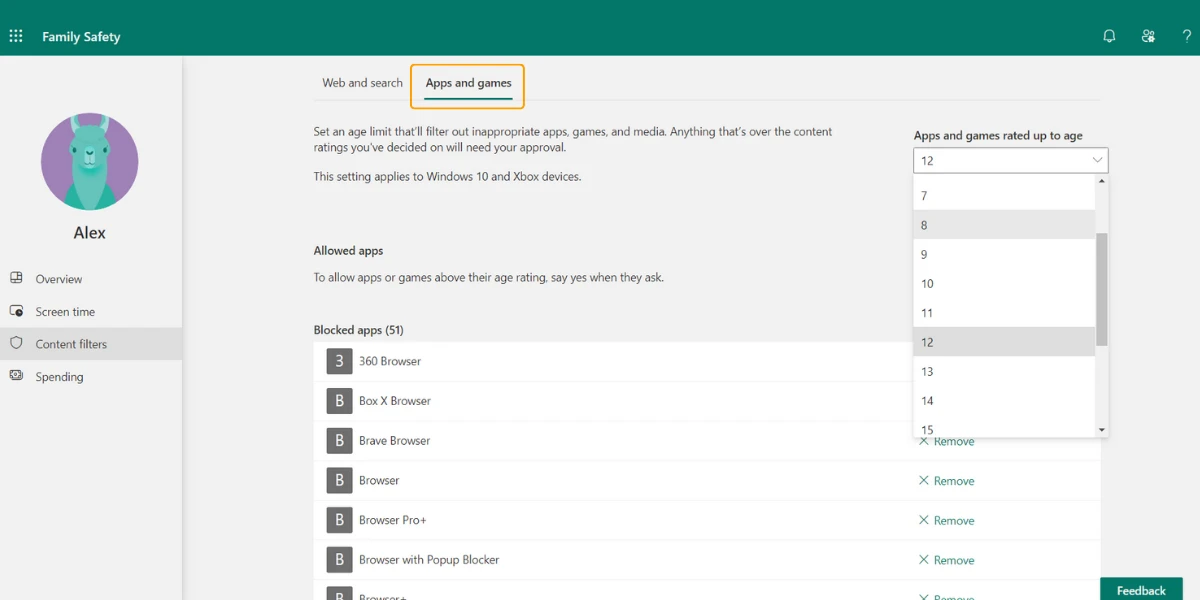This screenshot has height=600, width=1200.
Task: Open Screen time in sidebar
Action: click(x=91, y=311)
